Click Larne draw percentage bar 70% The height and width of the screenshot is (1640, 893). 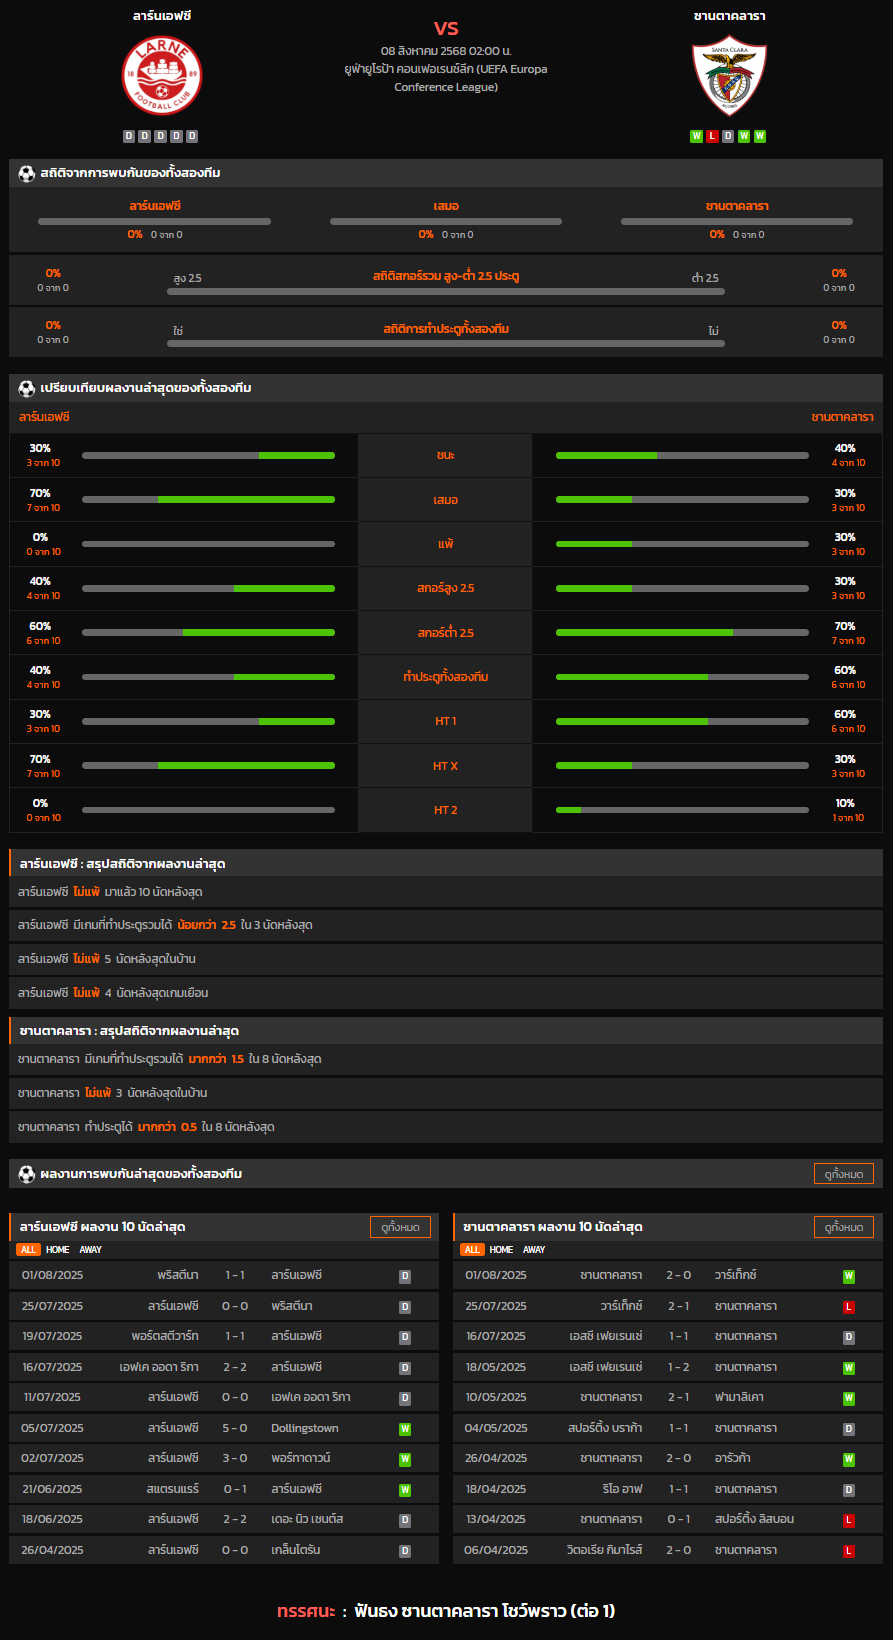208,500
